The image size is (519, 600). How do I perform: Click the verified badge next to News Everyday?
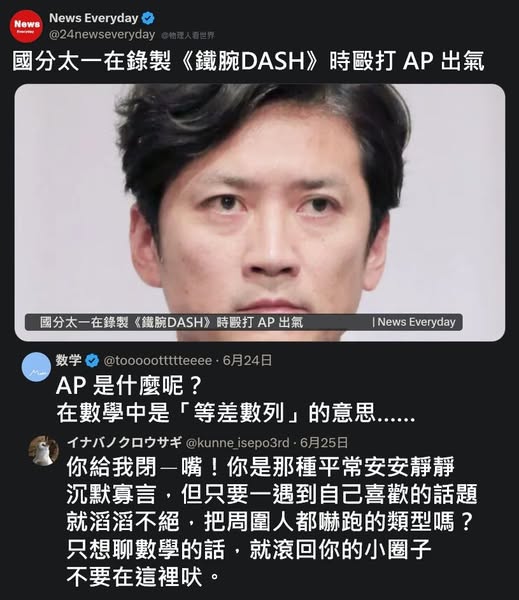148,18
